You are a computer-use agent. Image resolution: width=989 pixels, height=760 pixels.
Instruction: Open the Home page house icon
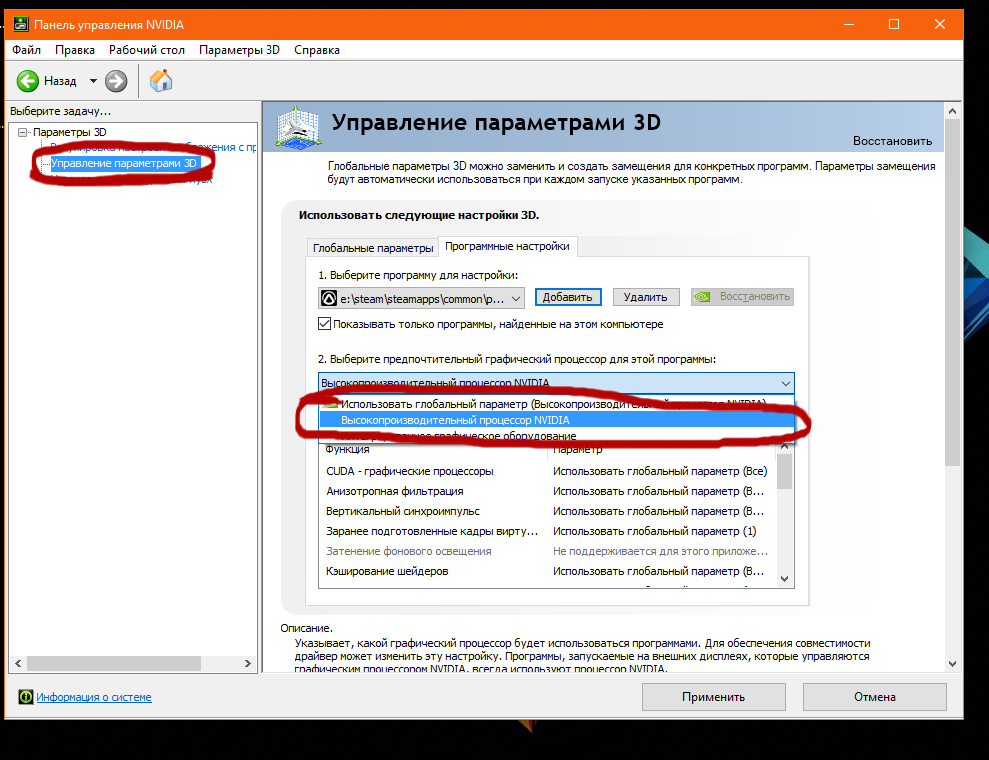point(161,81)
